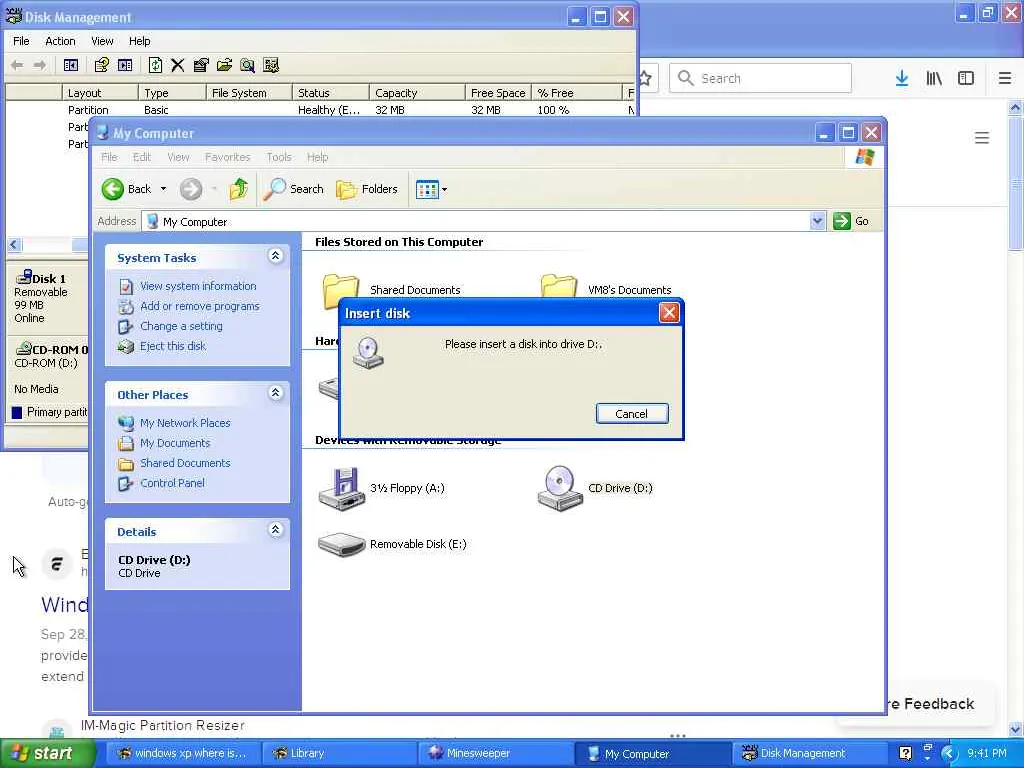
Task: Click the Explore magnifier icon in Disk Management toolbar
Action: pos(247,65)
